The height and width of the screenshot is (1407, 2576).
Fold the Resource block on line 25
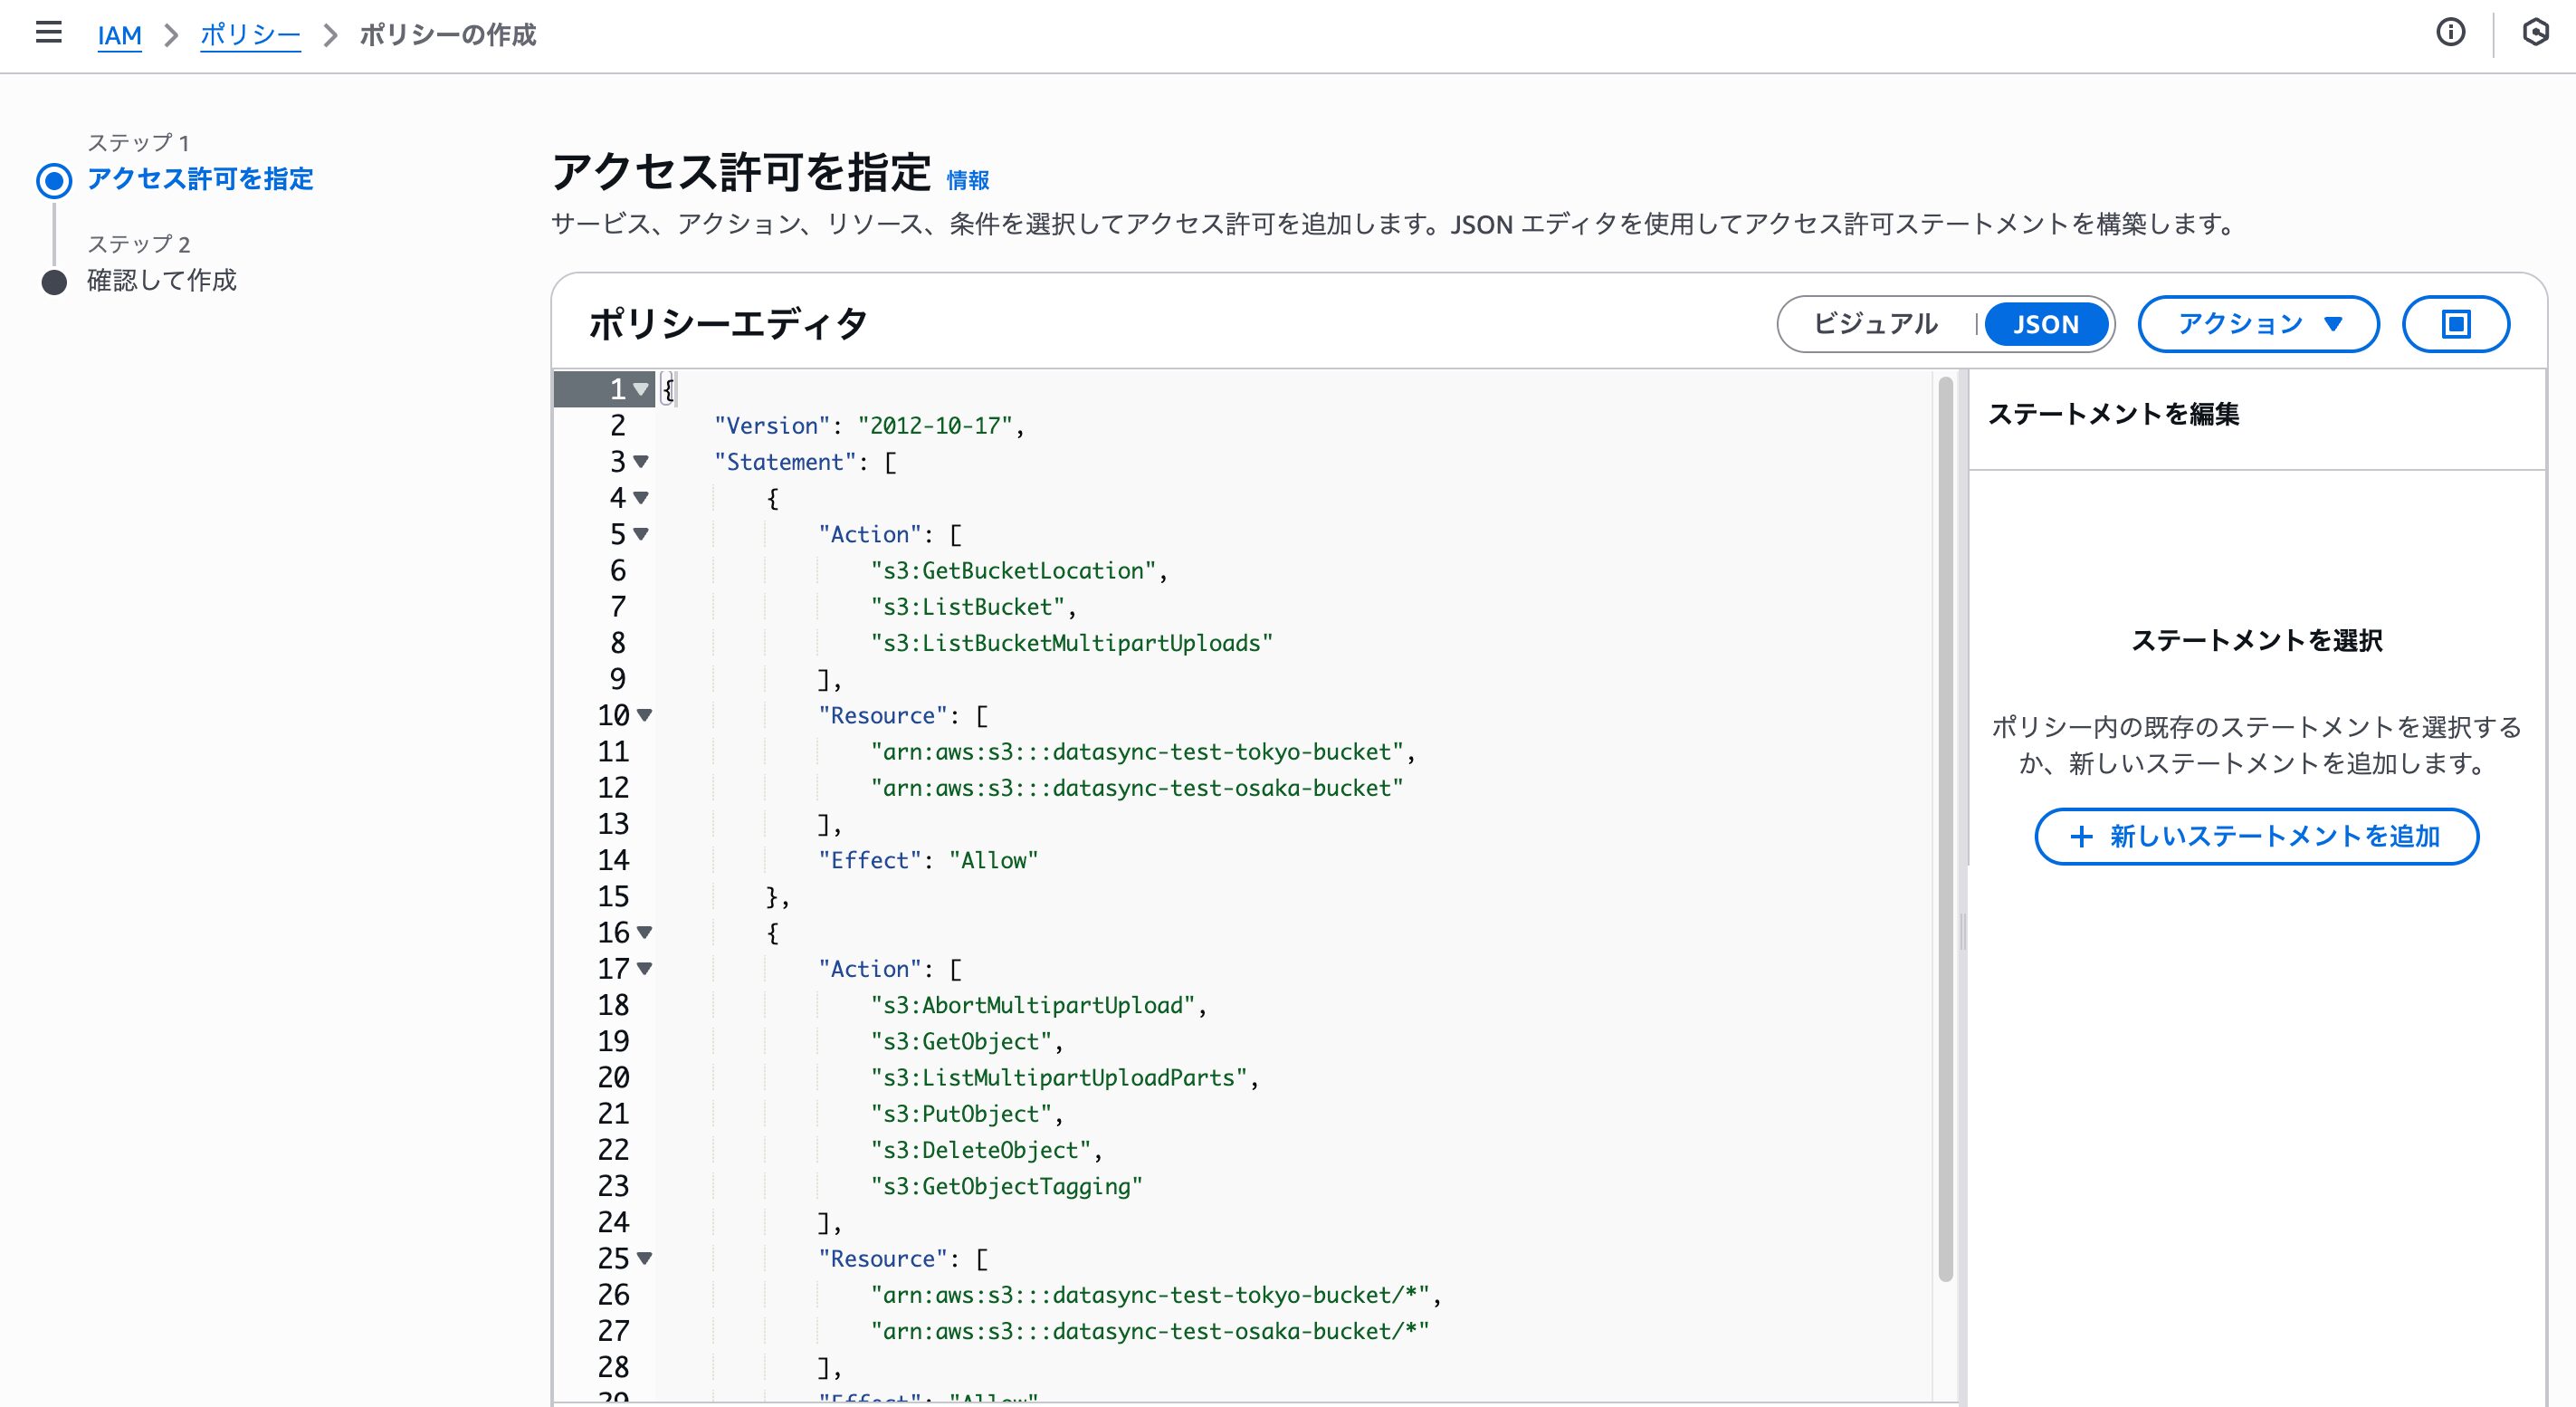point(645,1258)
